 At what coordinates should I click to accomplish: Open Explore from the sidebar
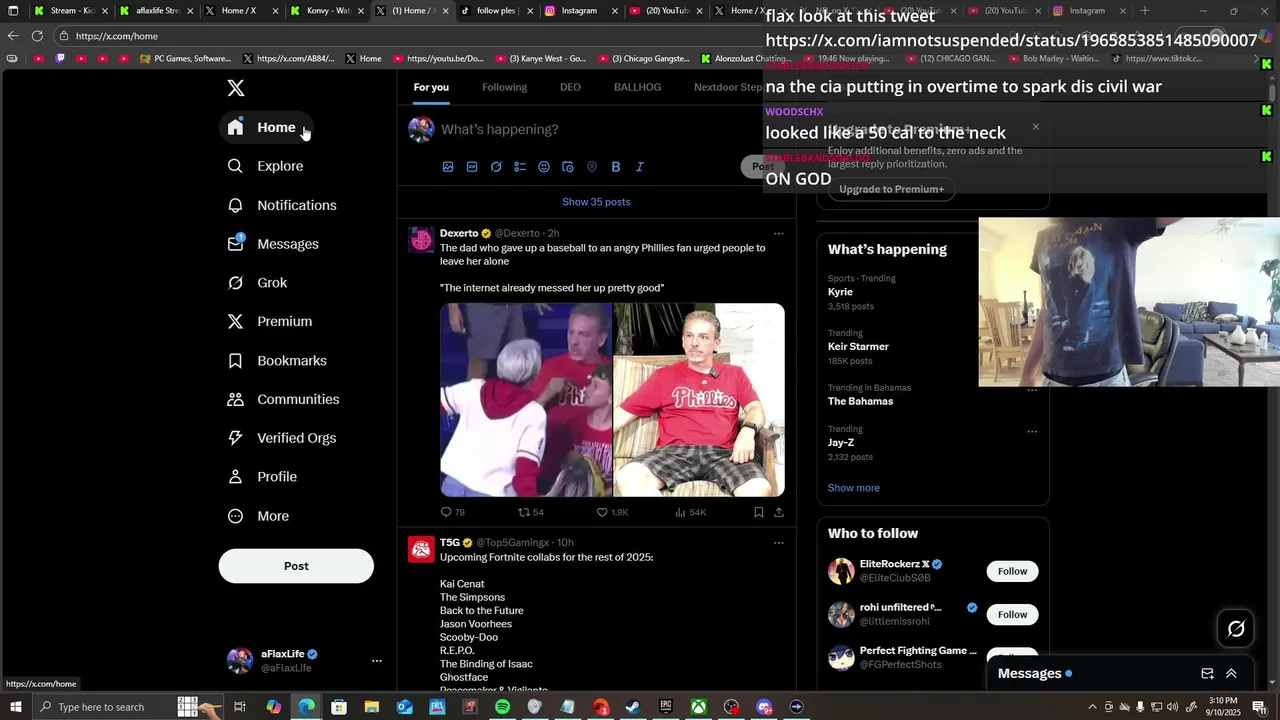[x=266, y=166]
